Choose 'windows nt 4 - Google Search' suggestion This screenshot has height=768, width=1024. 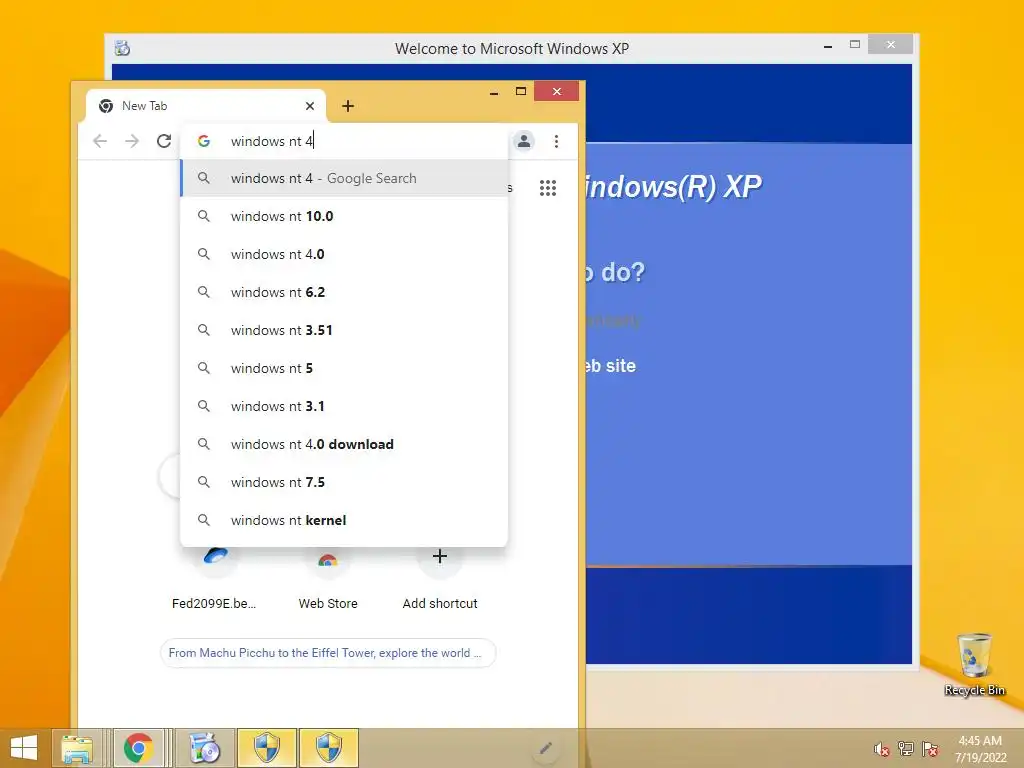pos(344,178)
